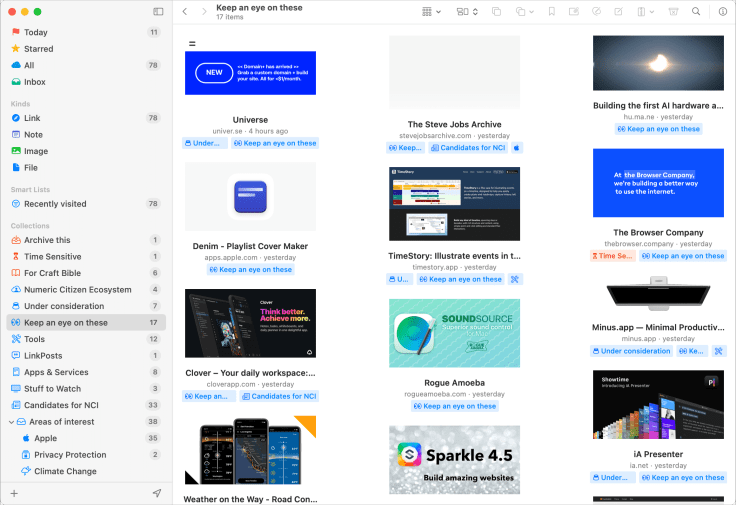Click the bookmark toolbar icon
Screen dimensions: 736x505
tap(552, 12)
